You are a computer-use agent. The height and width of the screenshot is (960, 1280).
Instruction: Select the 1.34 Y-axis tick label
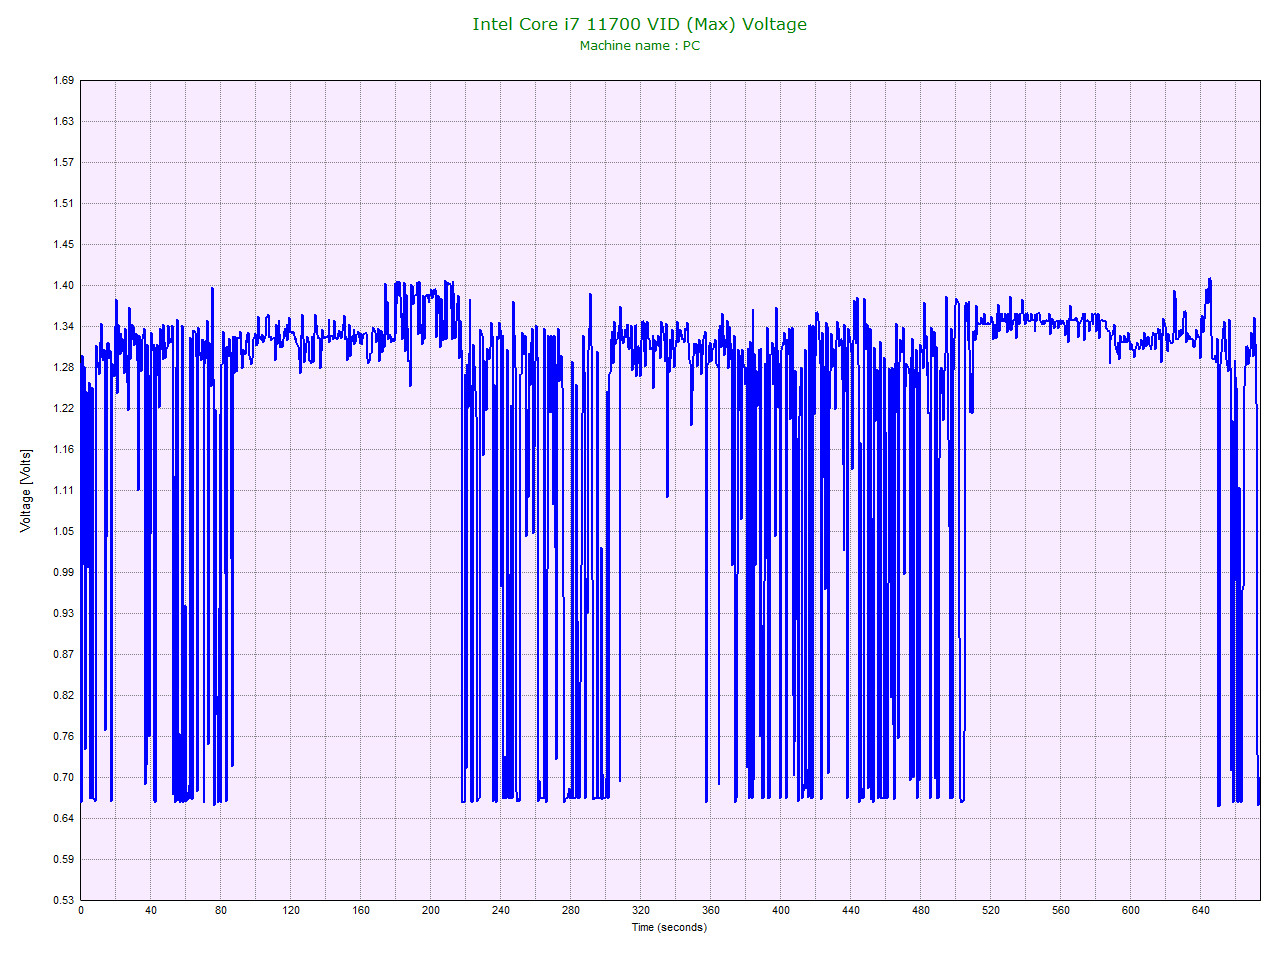[62, 326]
